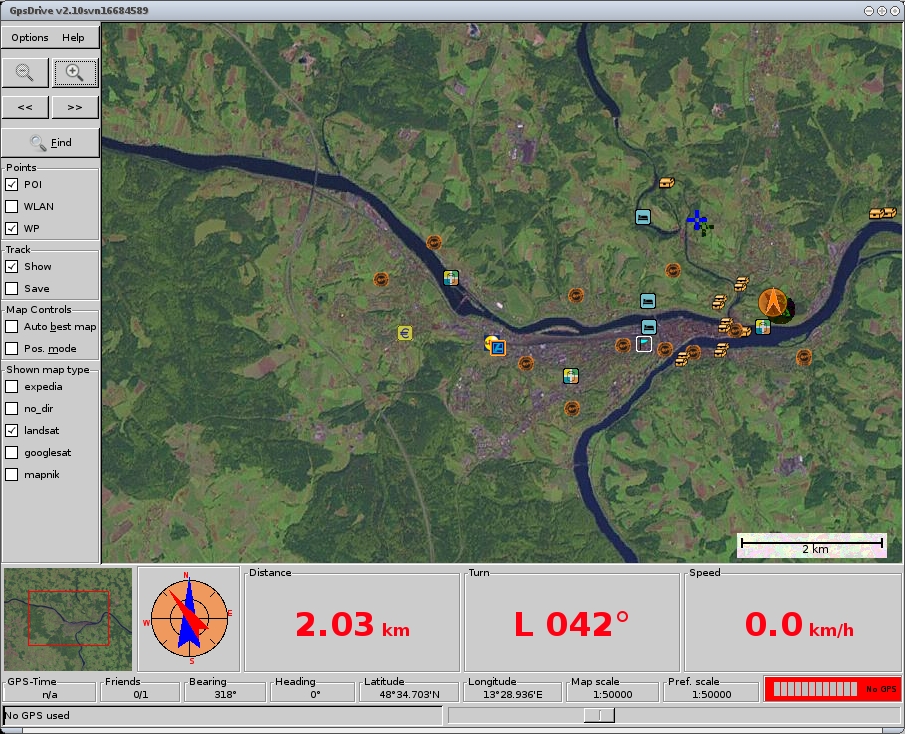Viewport: 905px width, 734px height.
Task: Open the Help menu
Action: point(73,38)
